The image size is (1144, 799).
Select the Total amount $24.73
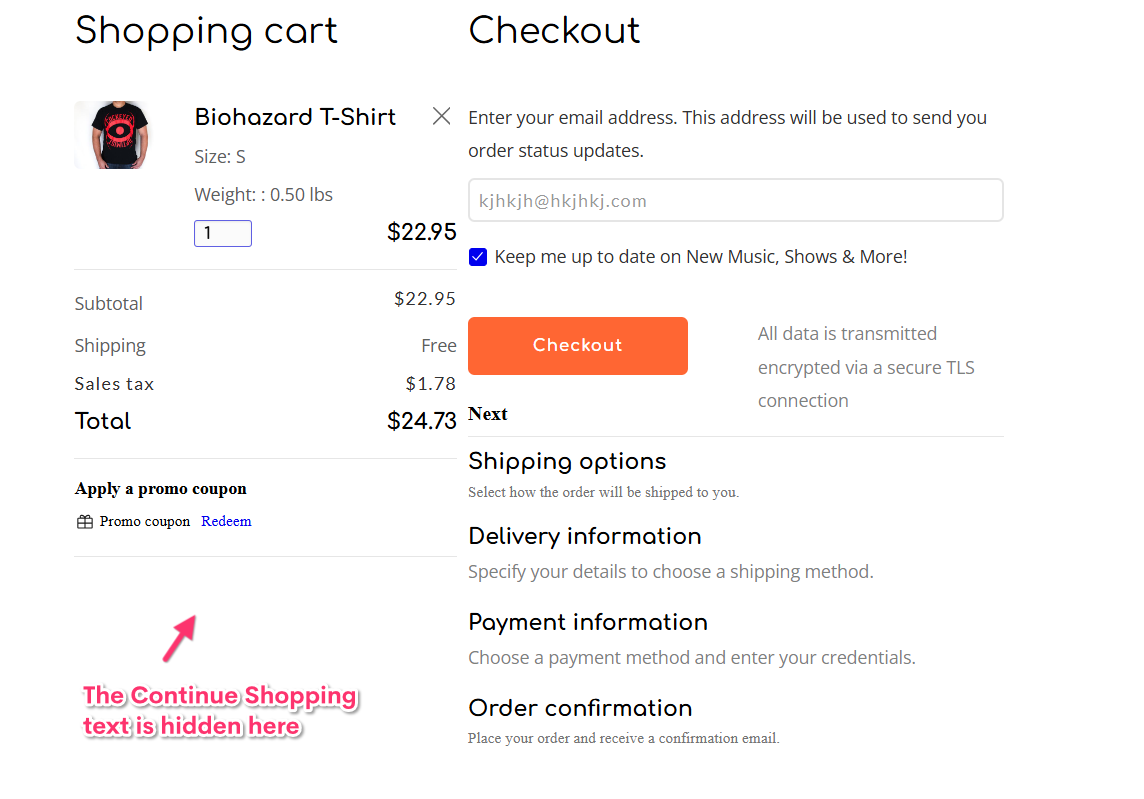pyautogui.click(x=422, y=421)
